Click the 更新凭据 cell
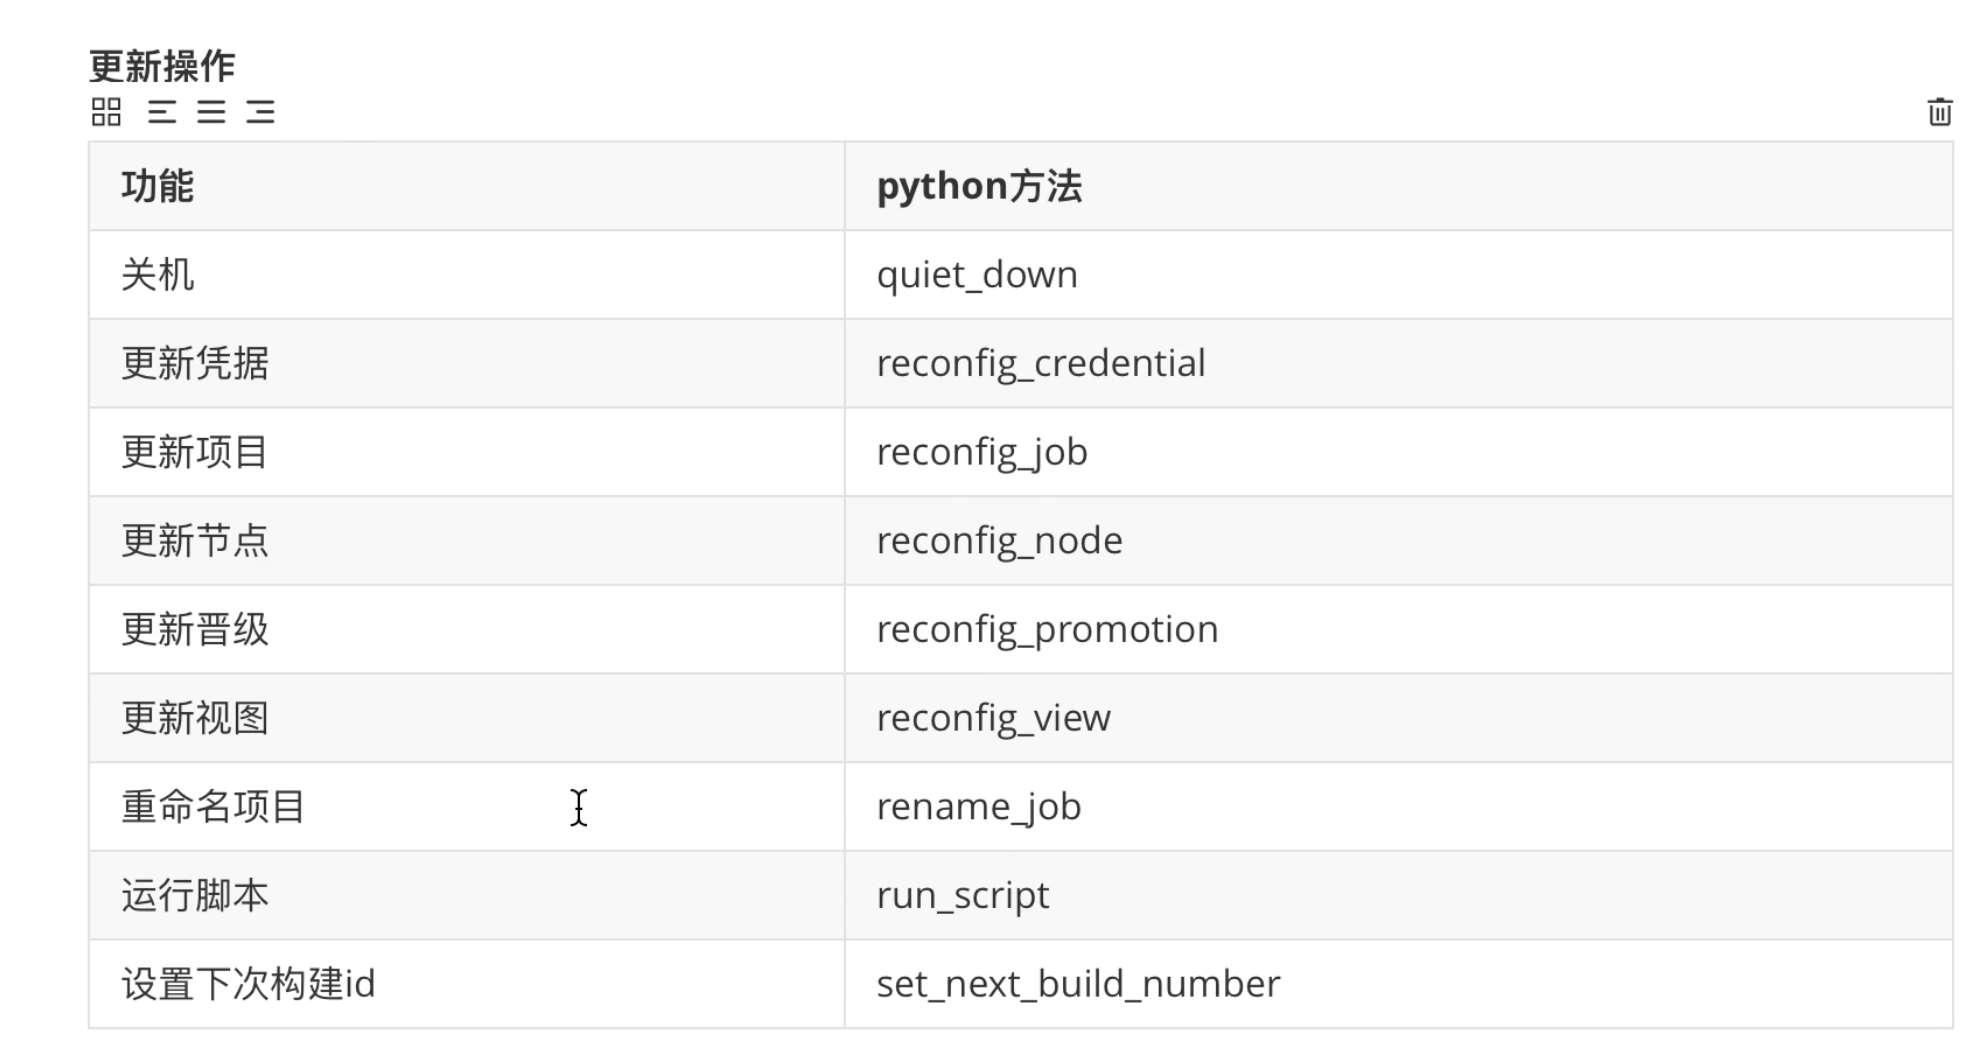 pyautogui.click(x=467, y=363)
